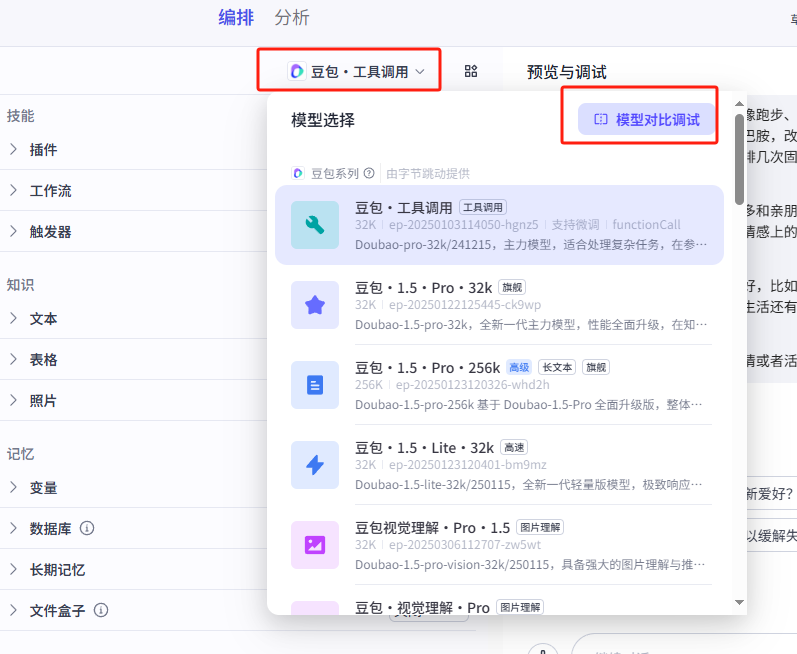Click the 预览与调试 panel heading
The image size is (797, 654).
(x=567, y=72)
